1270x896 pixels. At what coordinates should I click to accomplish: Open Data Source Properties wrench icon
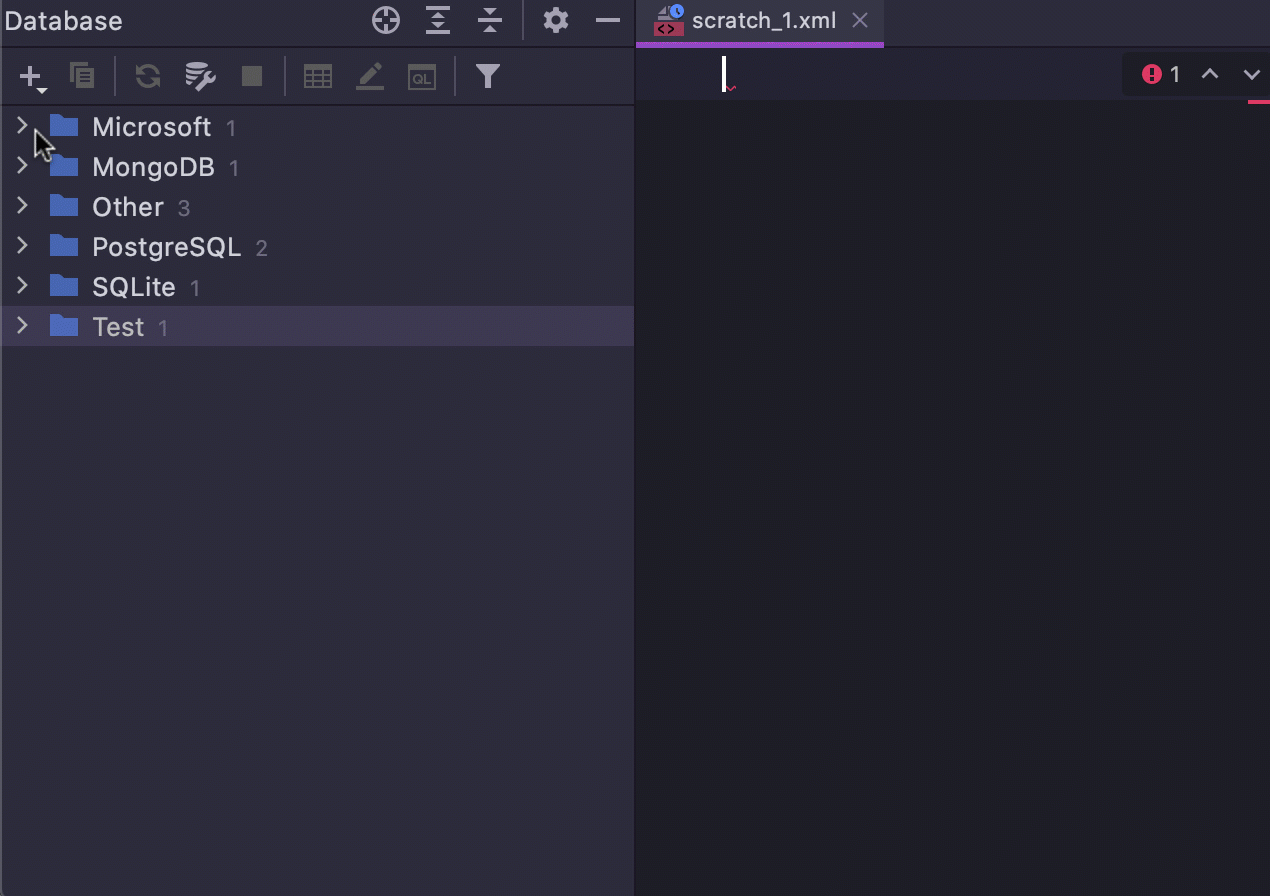tap(200, 76)
